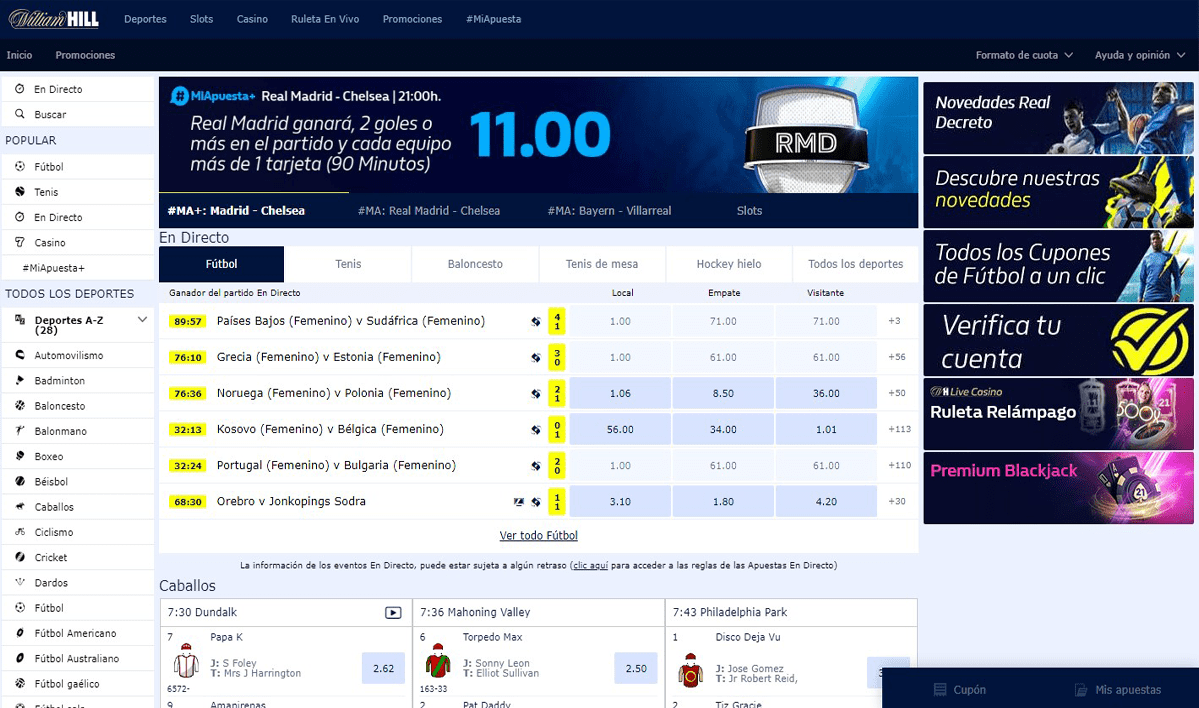Viewport: 1199px width, 708px height.
Task: Select the Fútbol ball icon under Popular
Action: 20,166
